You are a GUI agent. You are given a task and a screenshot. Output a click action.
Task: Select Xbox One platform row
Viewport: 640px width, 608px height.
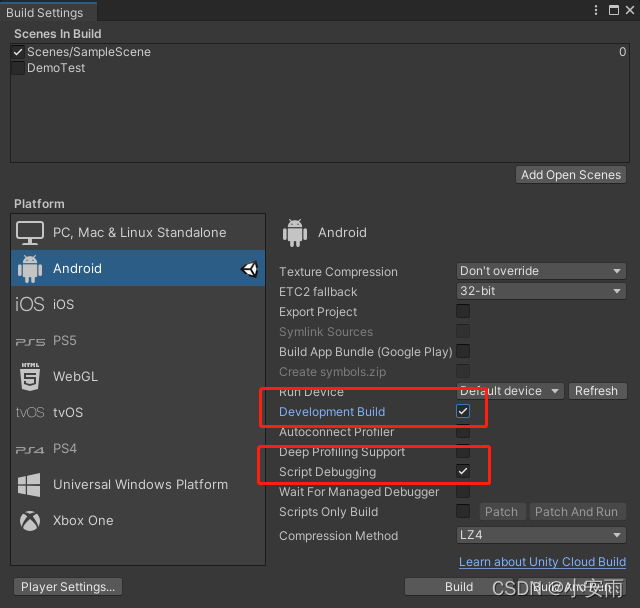(x=138, y=521)
